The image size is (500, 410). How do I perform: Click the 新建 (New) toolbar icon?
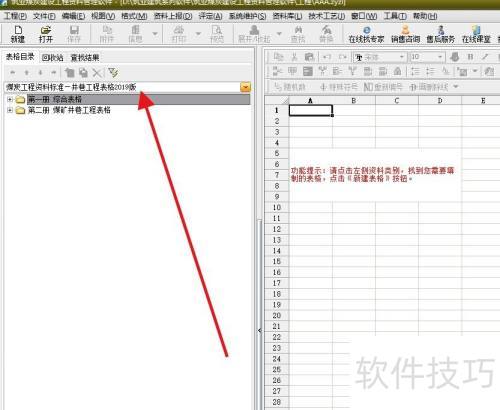click(x=18, y=34)
